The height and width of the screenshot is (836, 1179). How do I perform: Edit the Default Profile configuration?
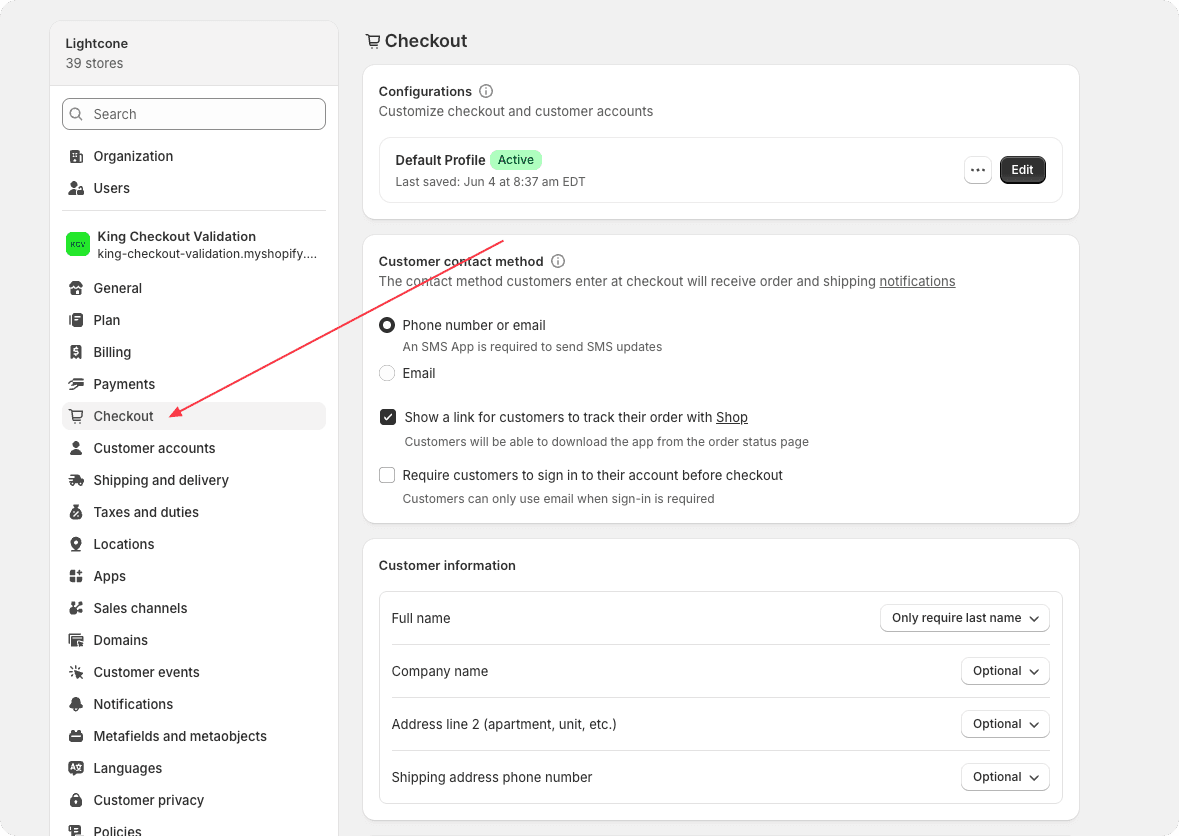tap(1023, 170)
